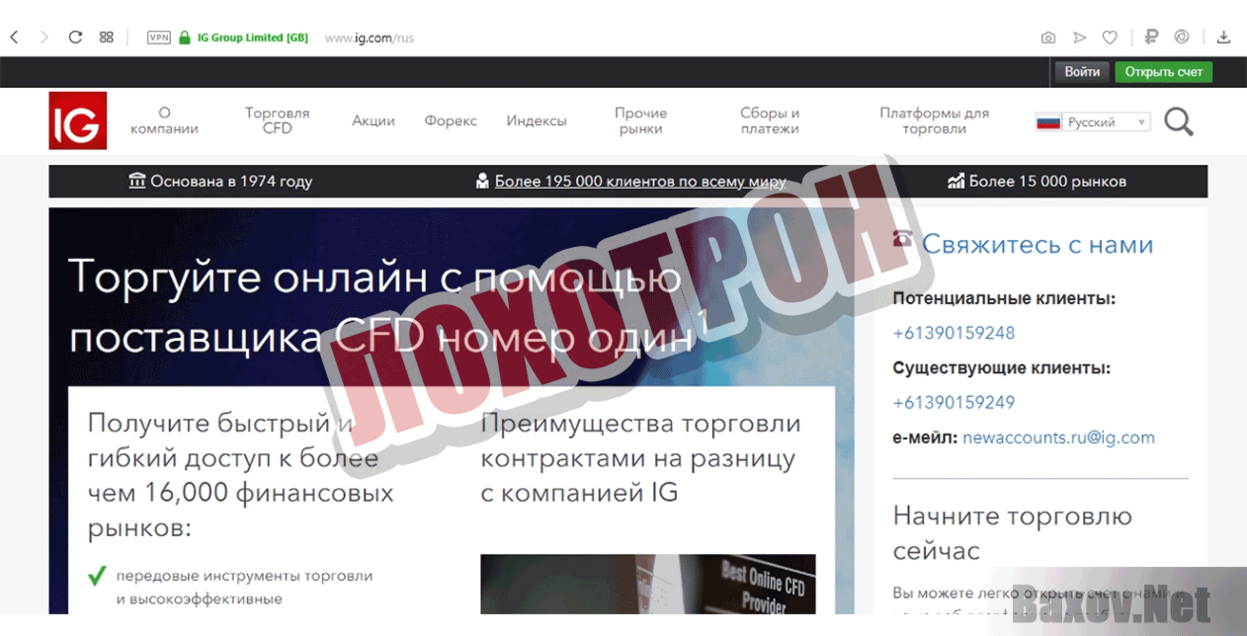The width and height of the screenshot is (1247, 636).
Task: Open the Свяжитесь с нами heading link
Action: click(1037, 245)
